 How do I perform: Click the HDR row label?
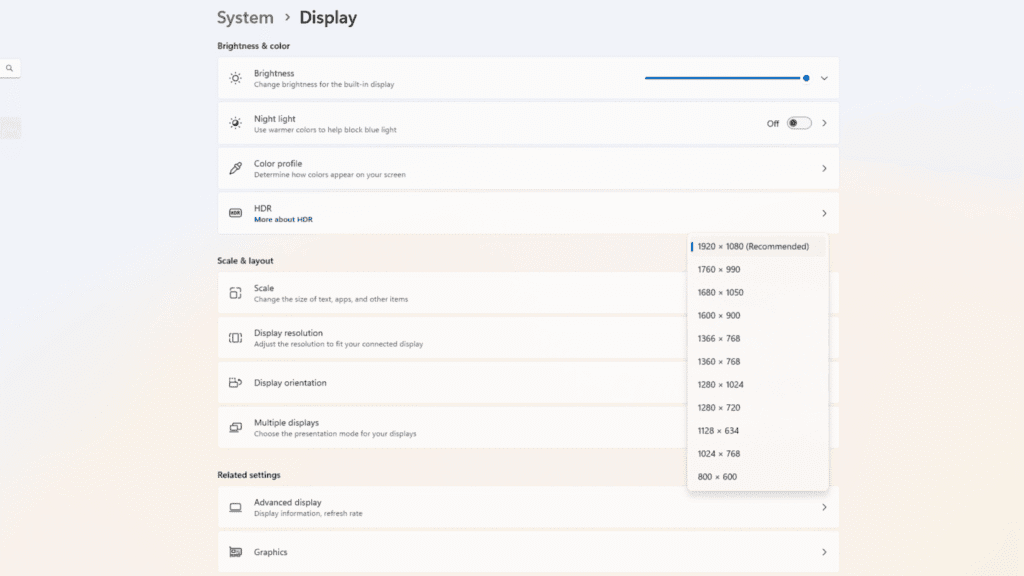(263, 208)
